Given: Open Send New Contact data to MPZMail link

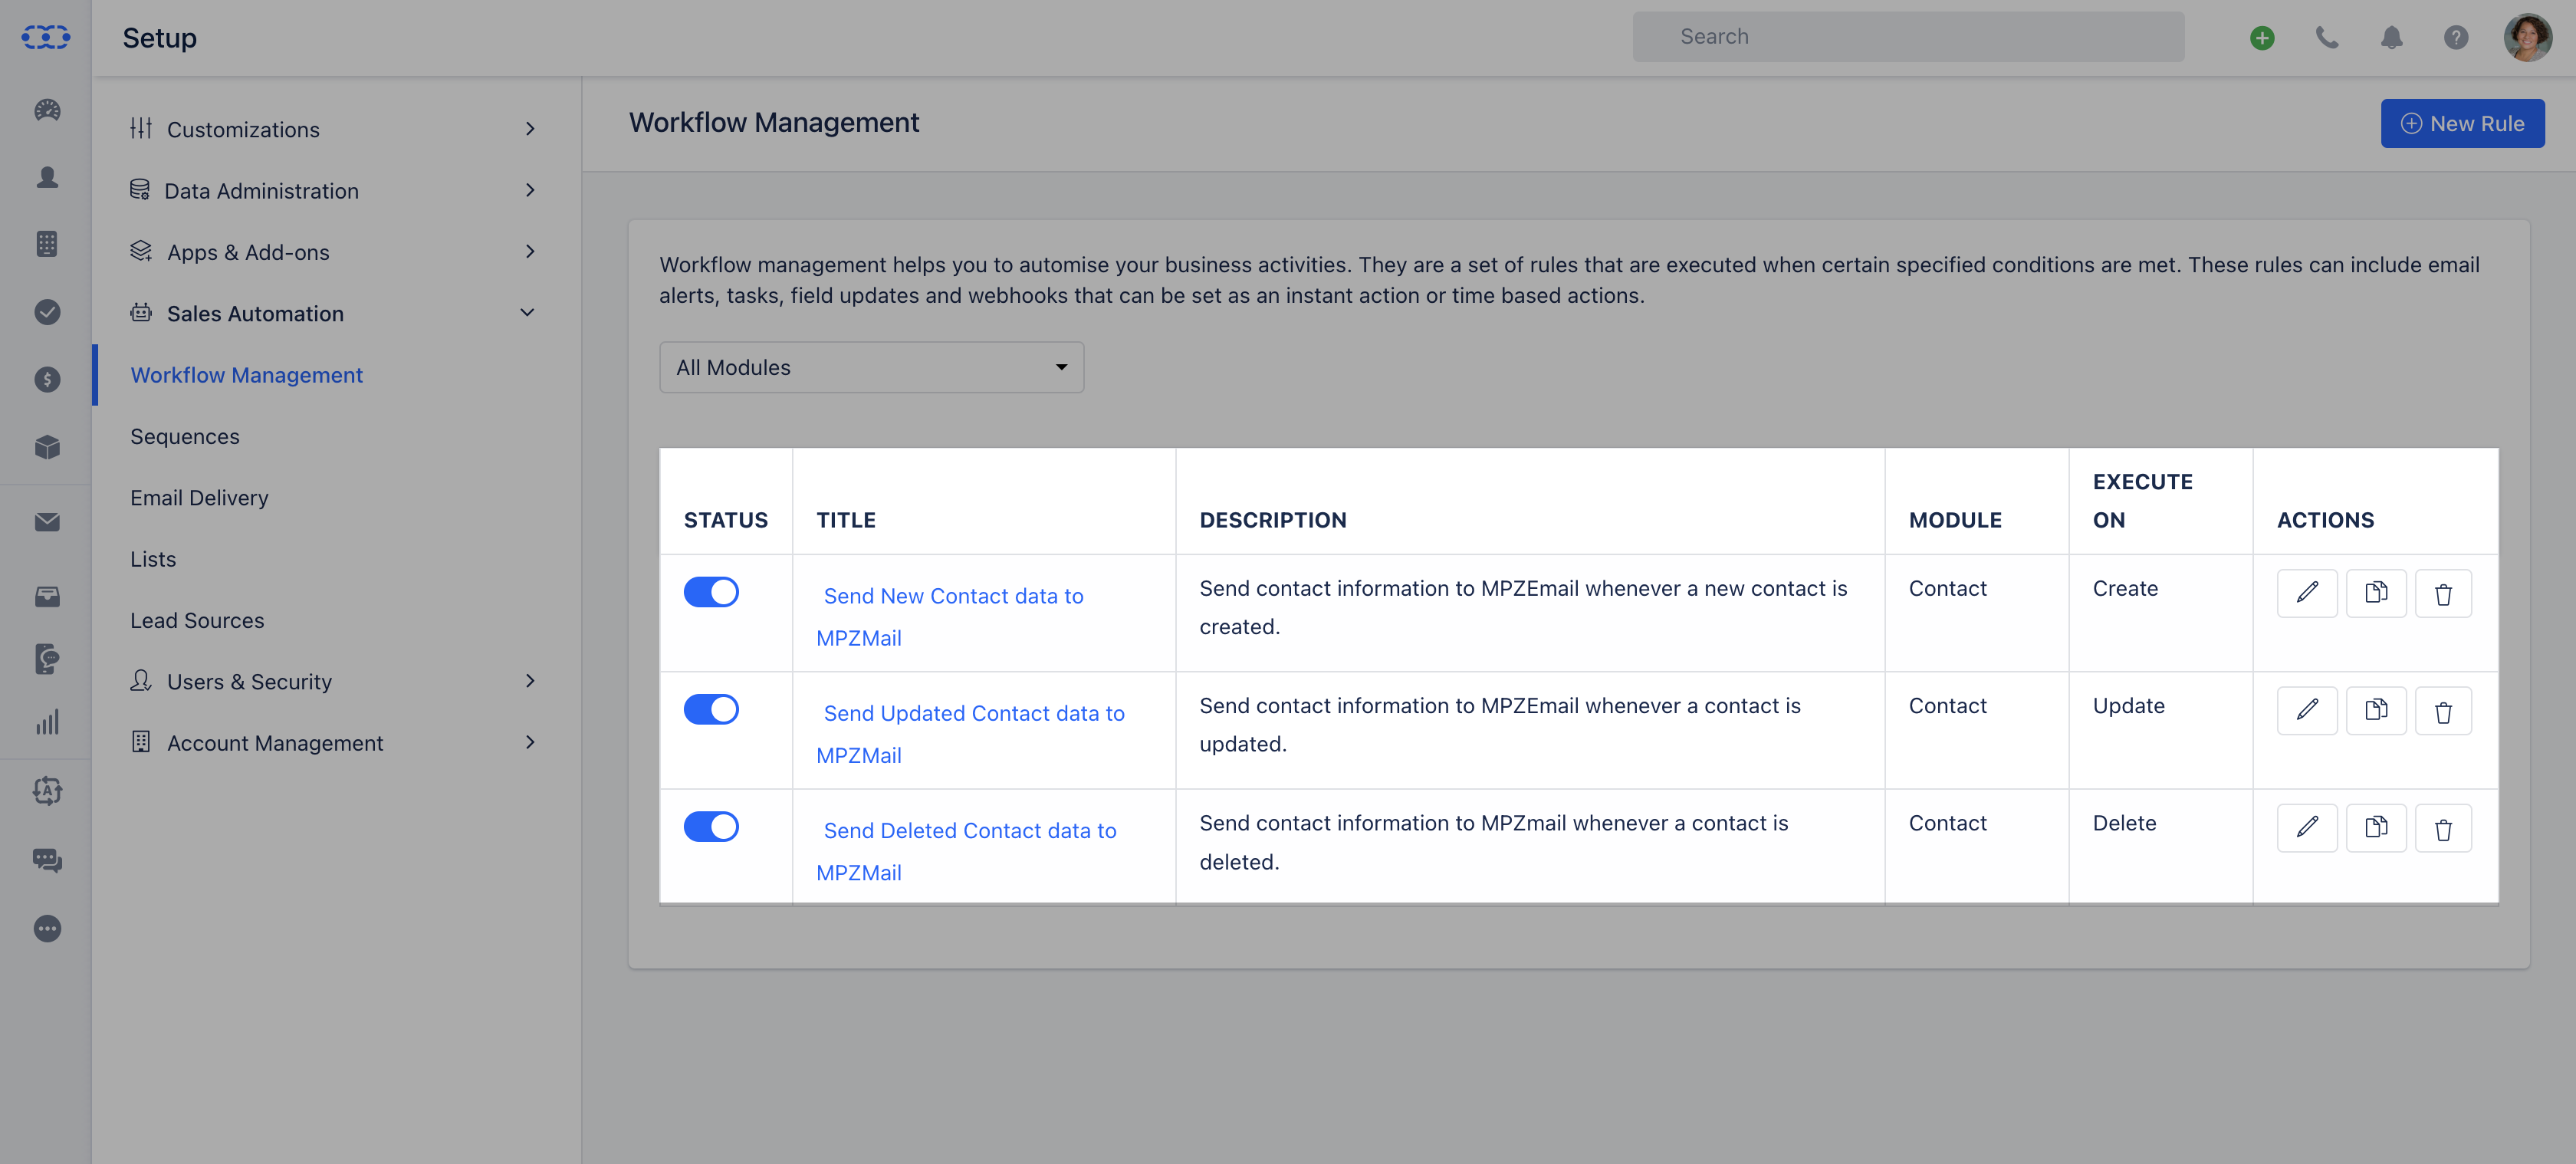Looking at the screenshot, I should (950, 617).
